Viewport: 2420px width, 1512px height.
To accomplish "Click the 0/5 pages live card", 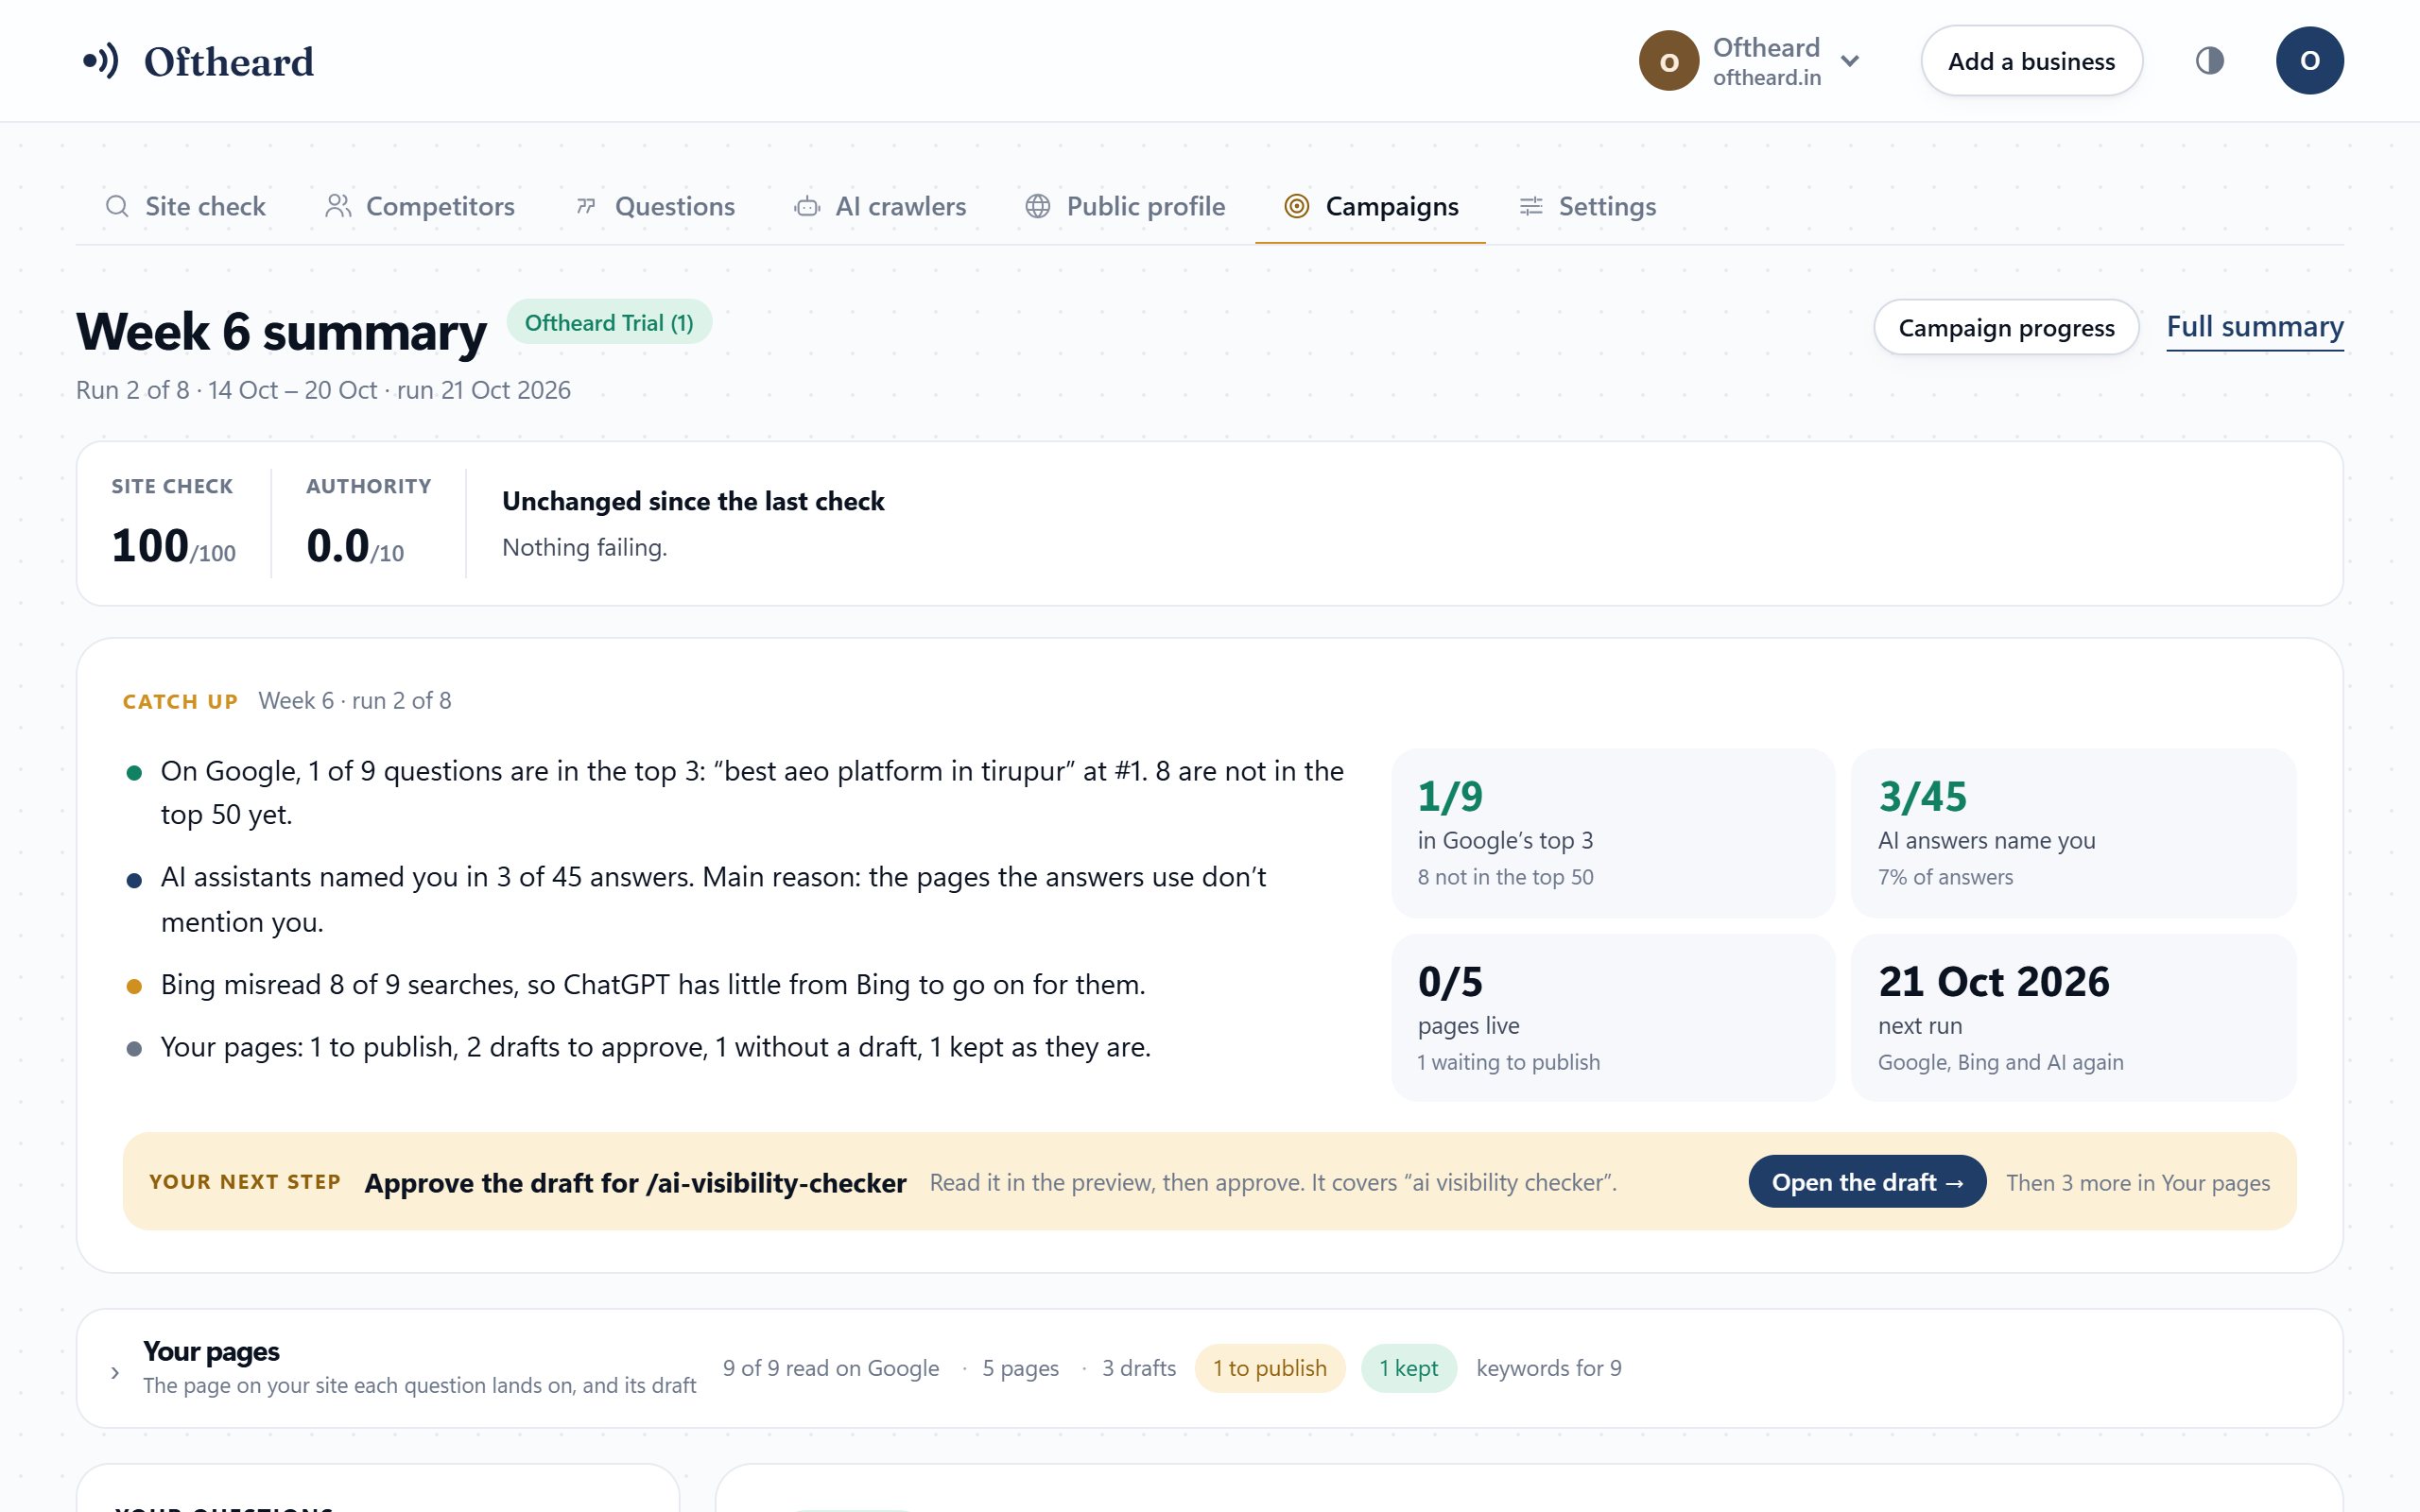I will 1613,1018.
